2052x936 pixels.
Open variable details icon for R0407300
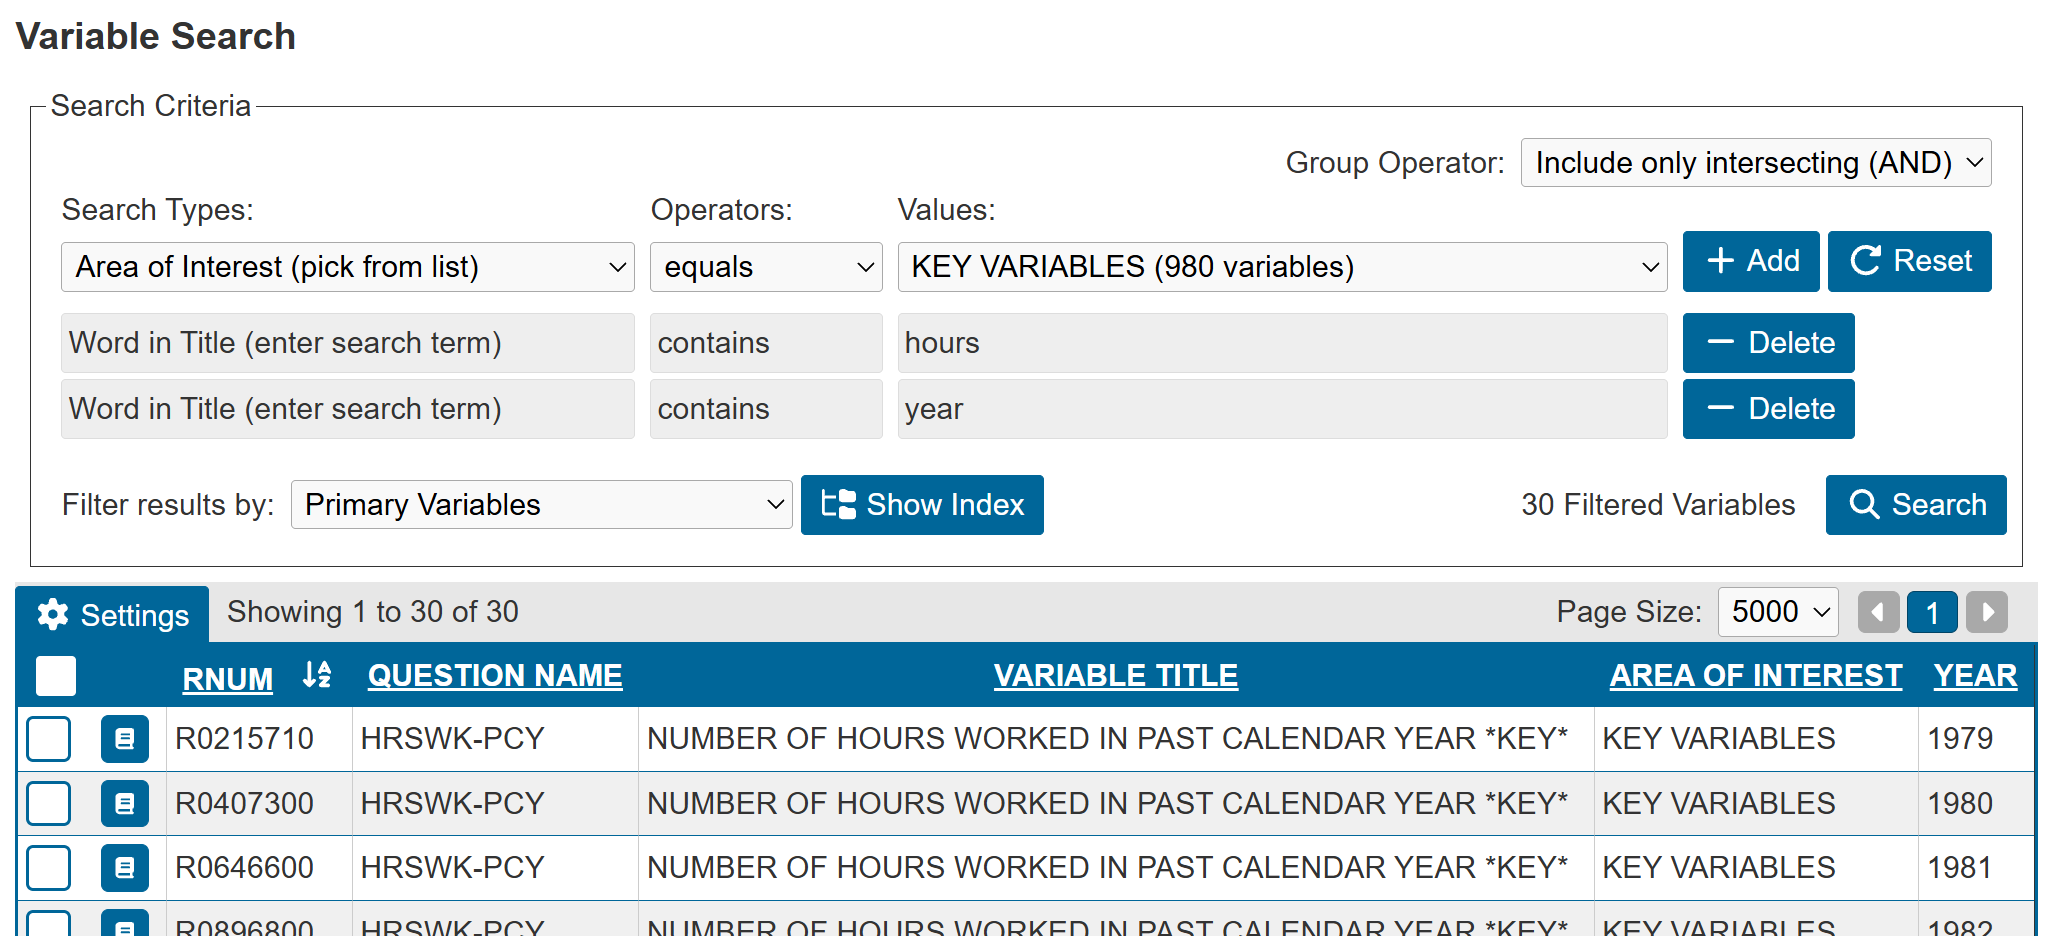coord(125,804)
